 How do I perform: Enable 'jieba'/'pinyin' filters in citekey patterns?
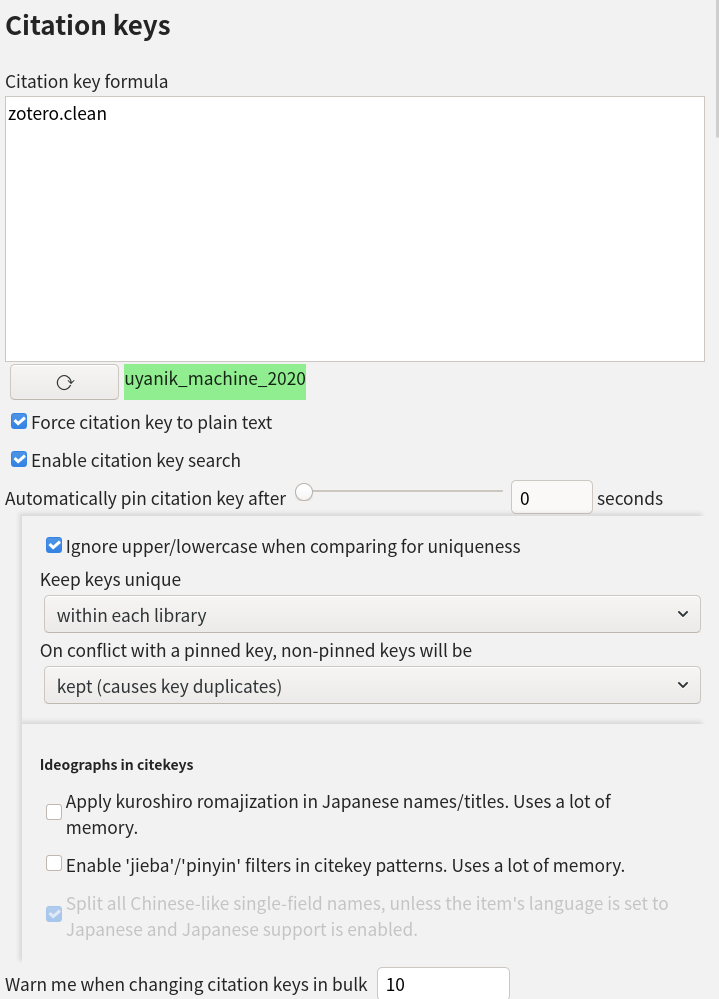[x=53, y=862]
